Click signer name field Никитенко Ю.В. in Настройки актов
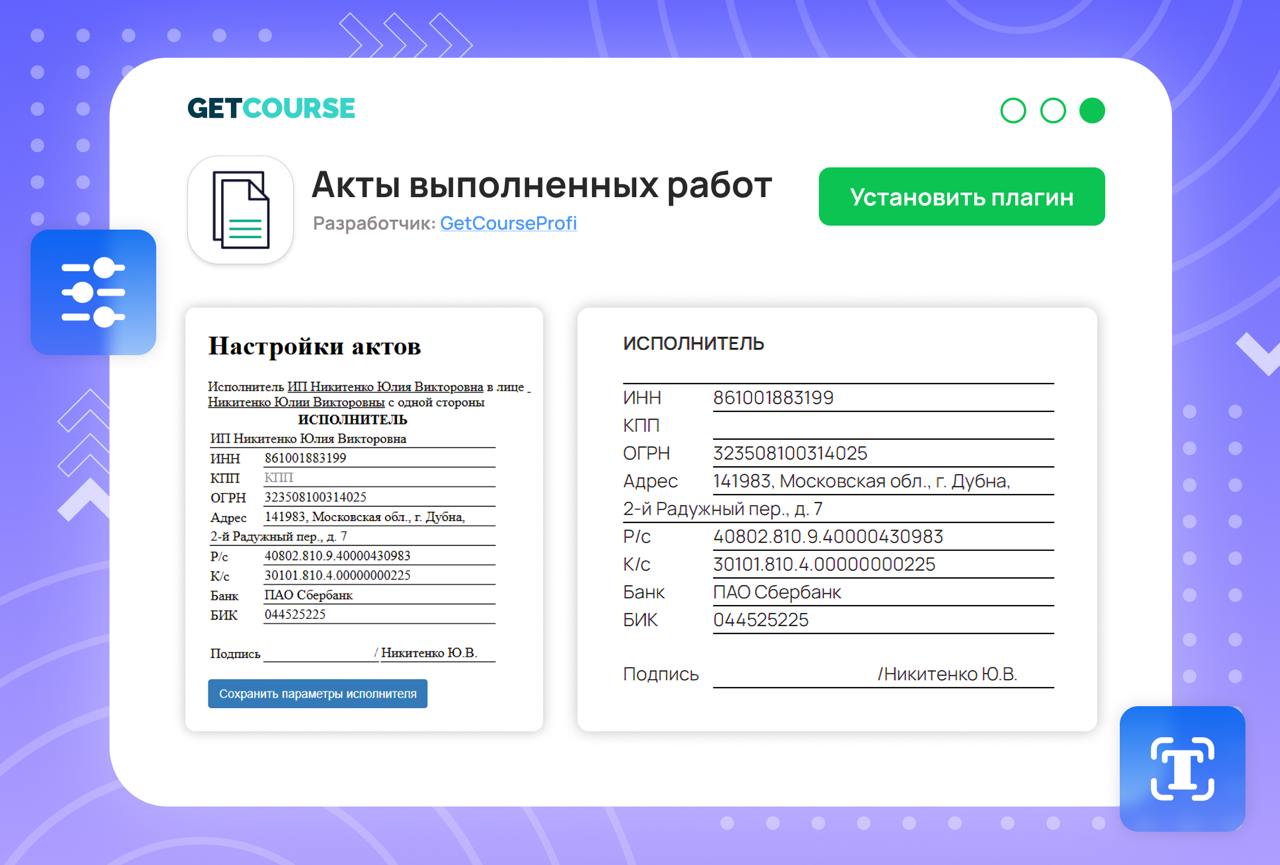The width and height of the screenshot is (1280, 865). coord(438,654)
